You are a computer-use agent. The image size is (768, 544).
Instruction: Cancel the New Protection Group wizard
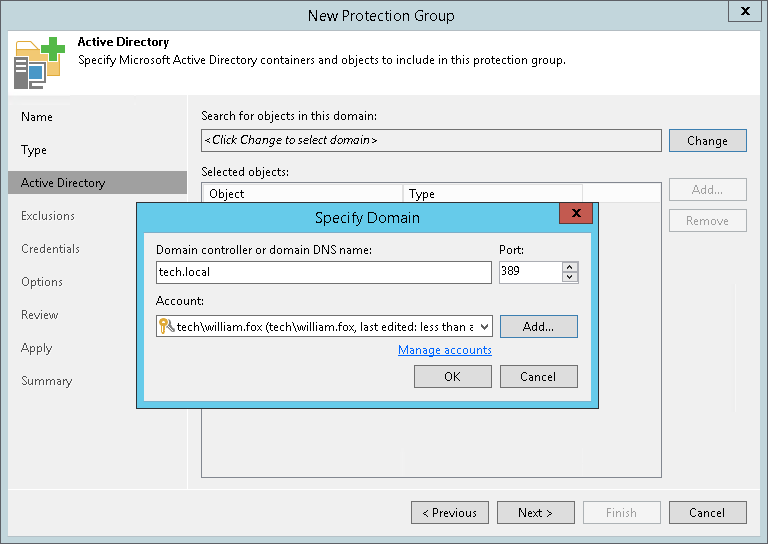707,513
